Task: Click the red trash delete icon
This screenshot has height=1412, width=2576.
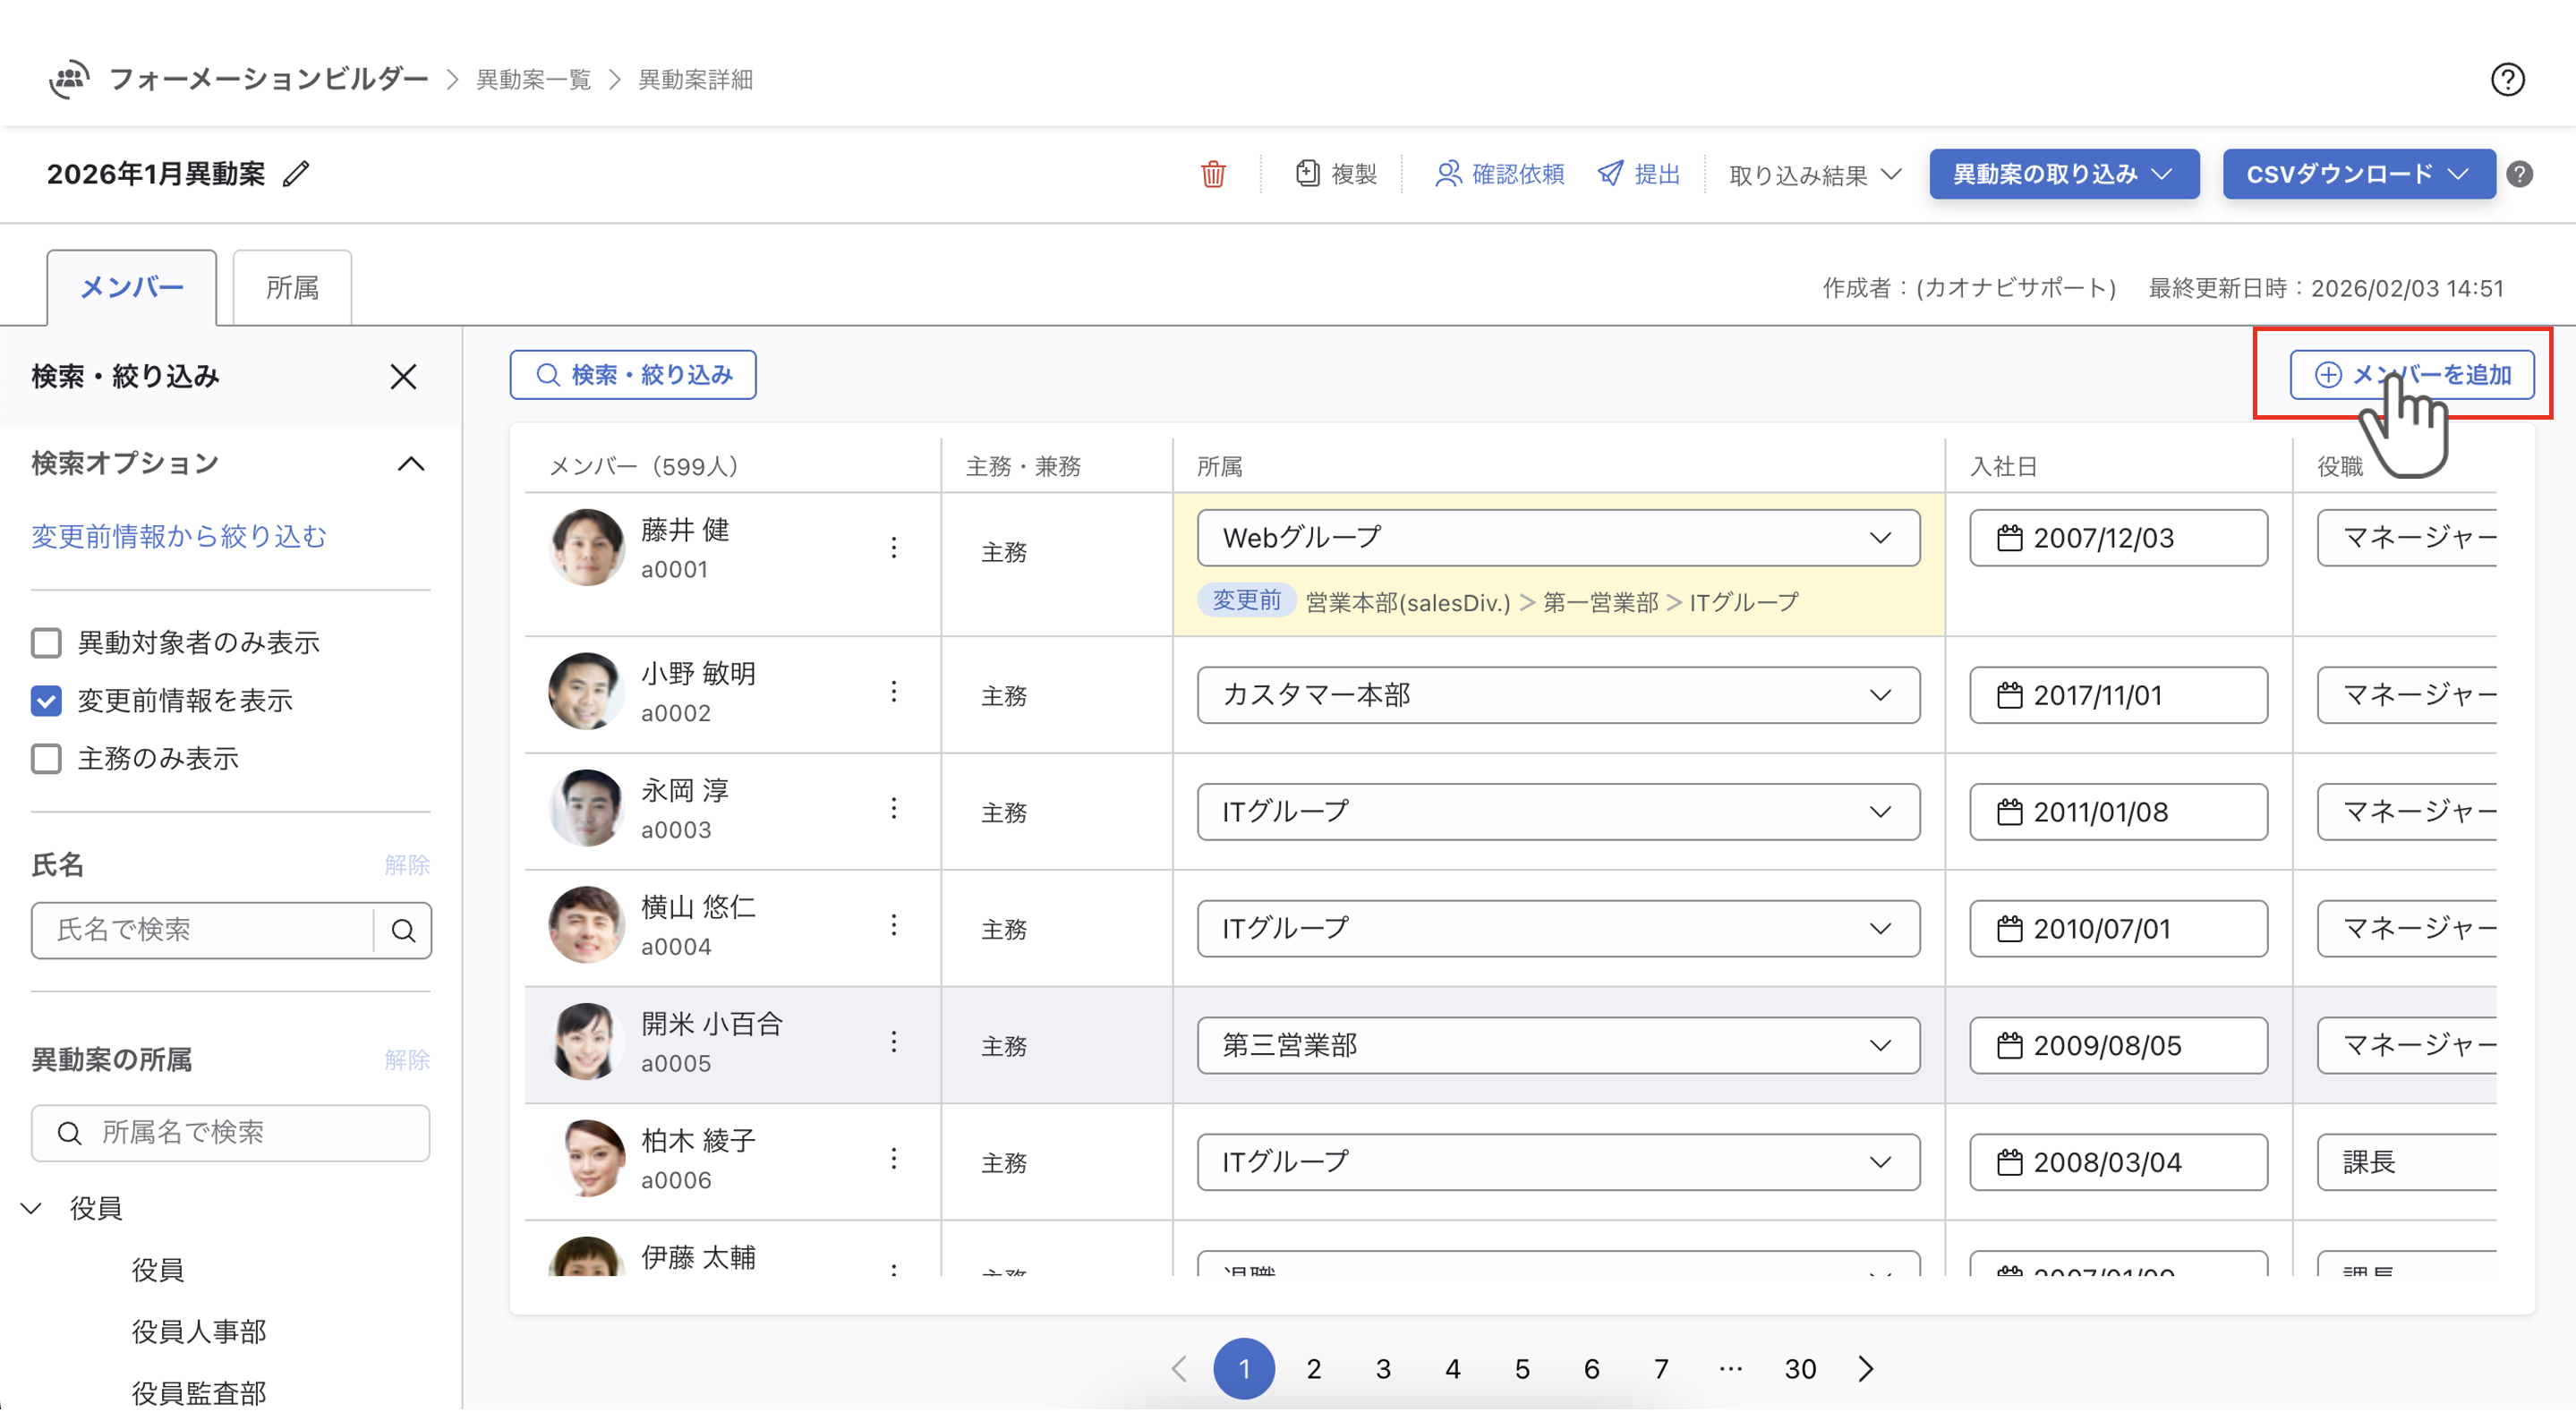Action: (1213, 174)
